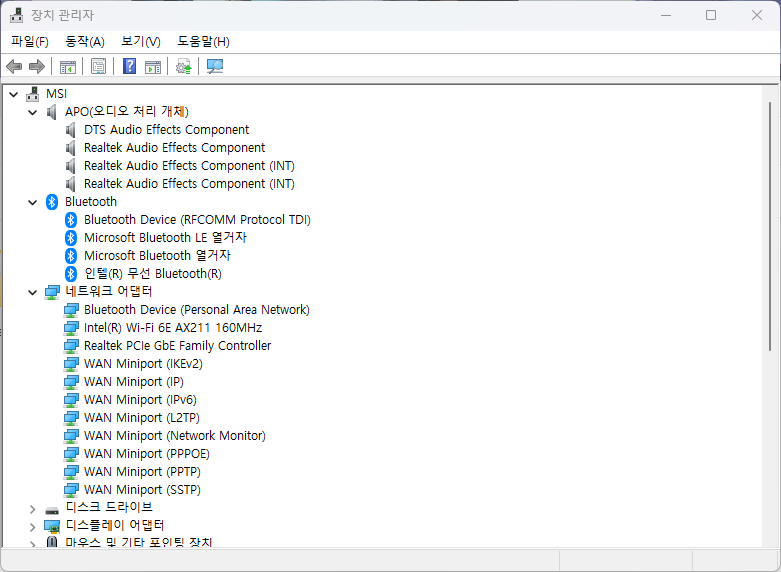
Task: Open the 보기(V) menu
Action: [x=141, y=41]
